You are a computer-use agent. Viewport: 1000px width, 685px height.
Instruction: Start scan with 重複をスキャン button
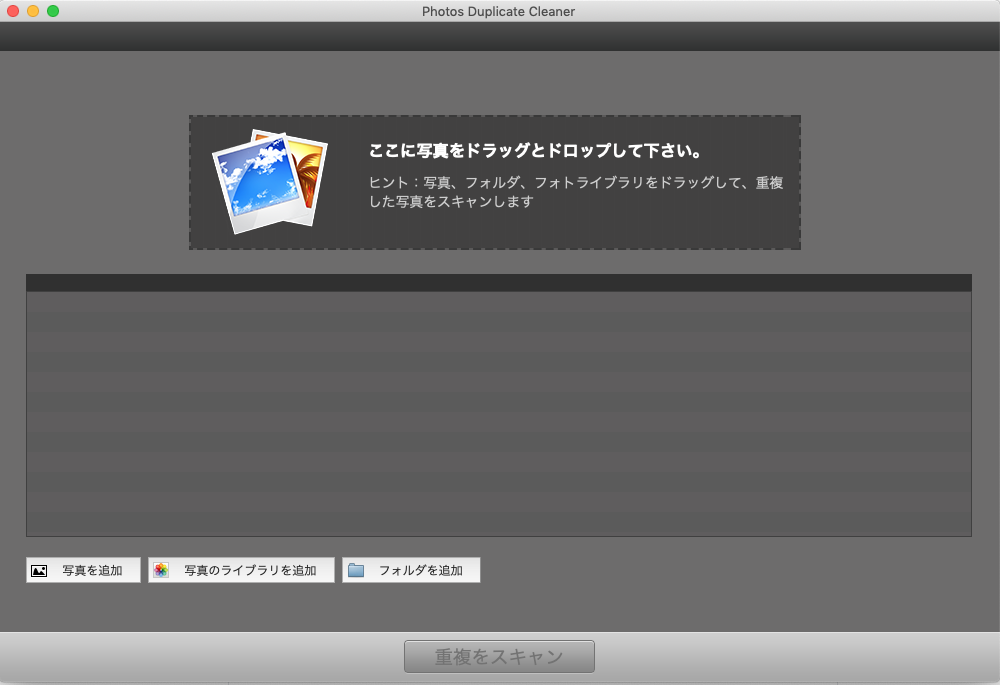coord(499,656)
